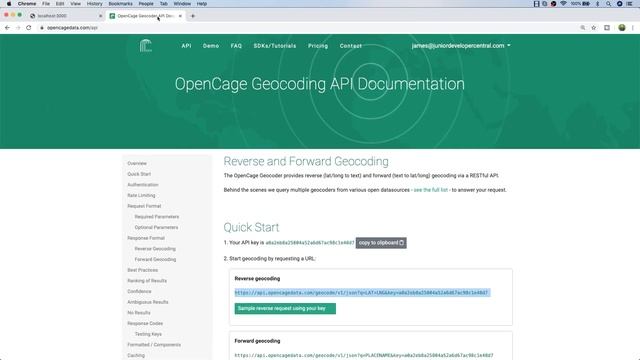Open Testing Keys sidebar item
640x360 pixels.
148,334
